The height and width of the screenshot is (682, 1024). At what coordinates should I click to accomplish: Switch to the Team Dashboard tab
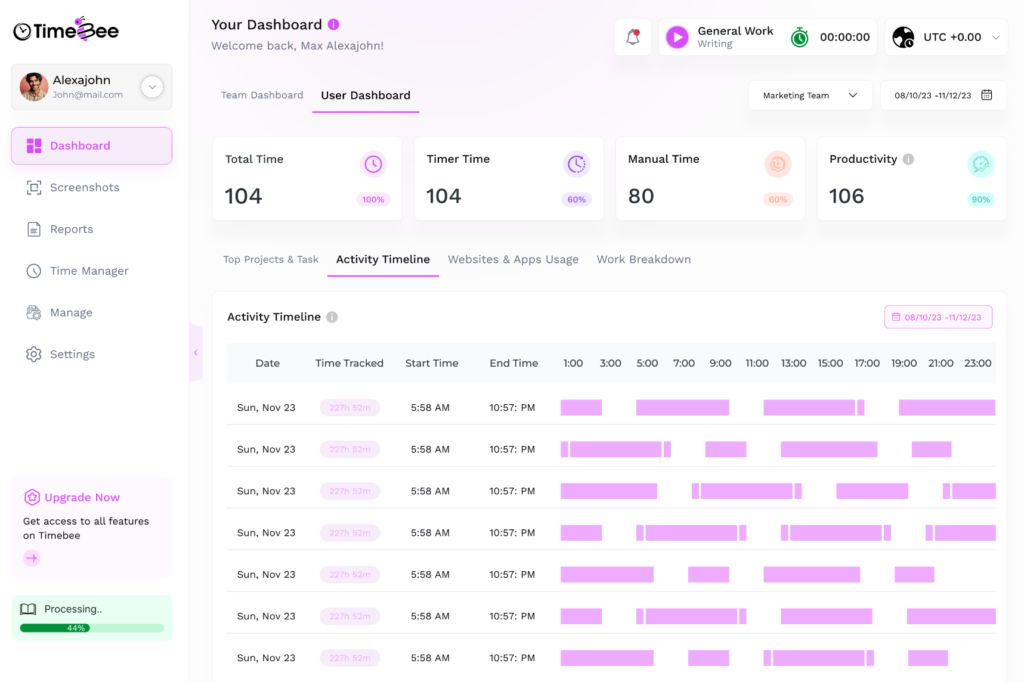point(262,95)
